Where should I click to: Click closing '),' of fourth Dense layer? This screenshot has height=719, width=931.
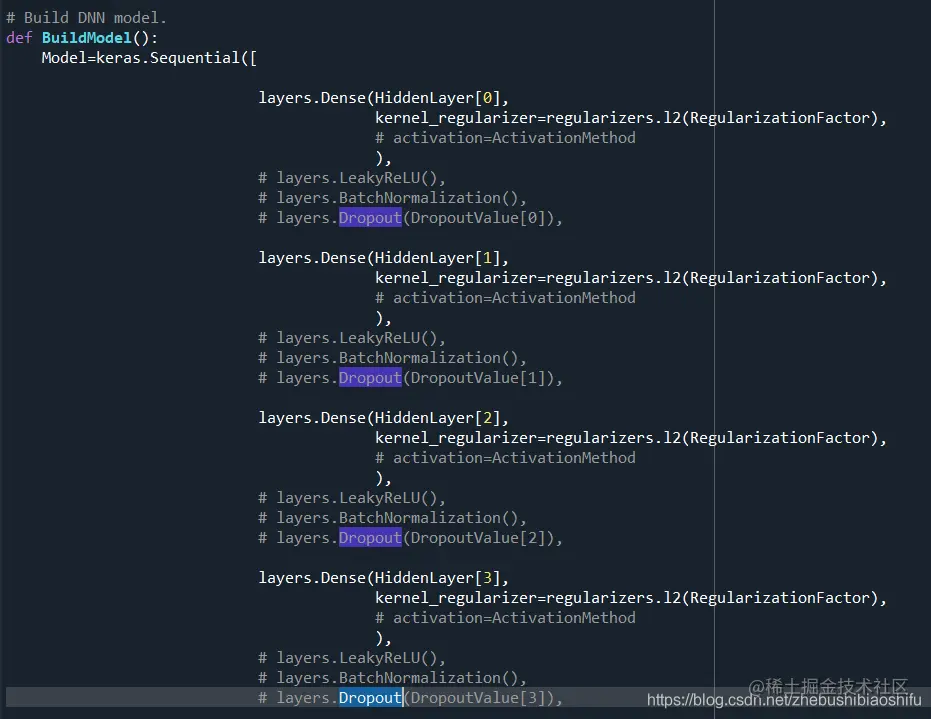383,639
